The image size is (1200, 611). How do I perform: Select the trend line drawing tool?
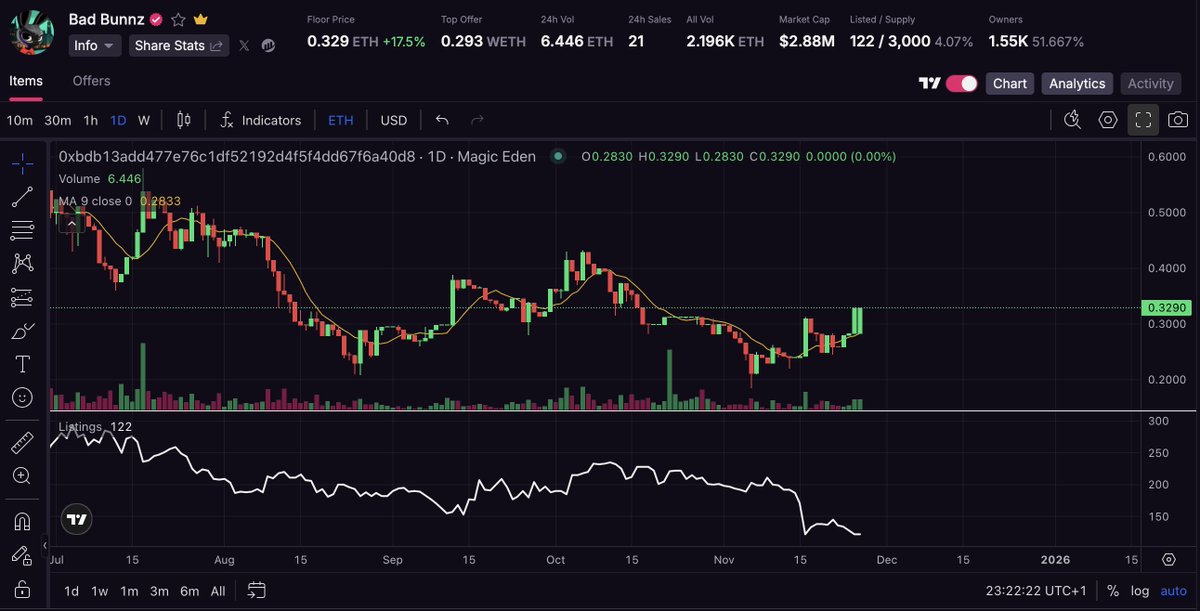pos(21,196)
